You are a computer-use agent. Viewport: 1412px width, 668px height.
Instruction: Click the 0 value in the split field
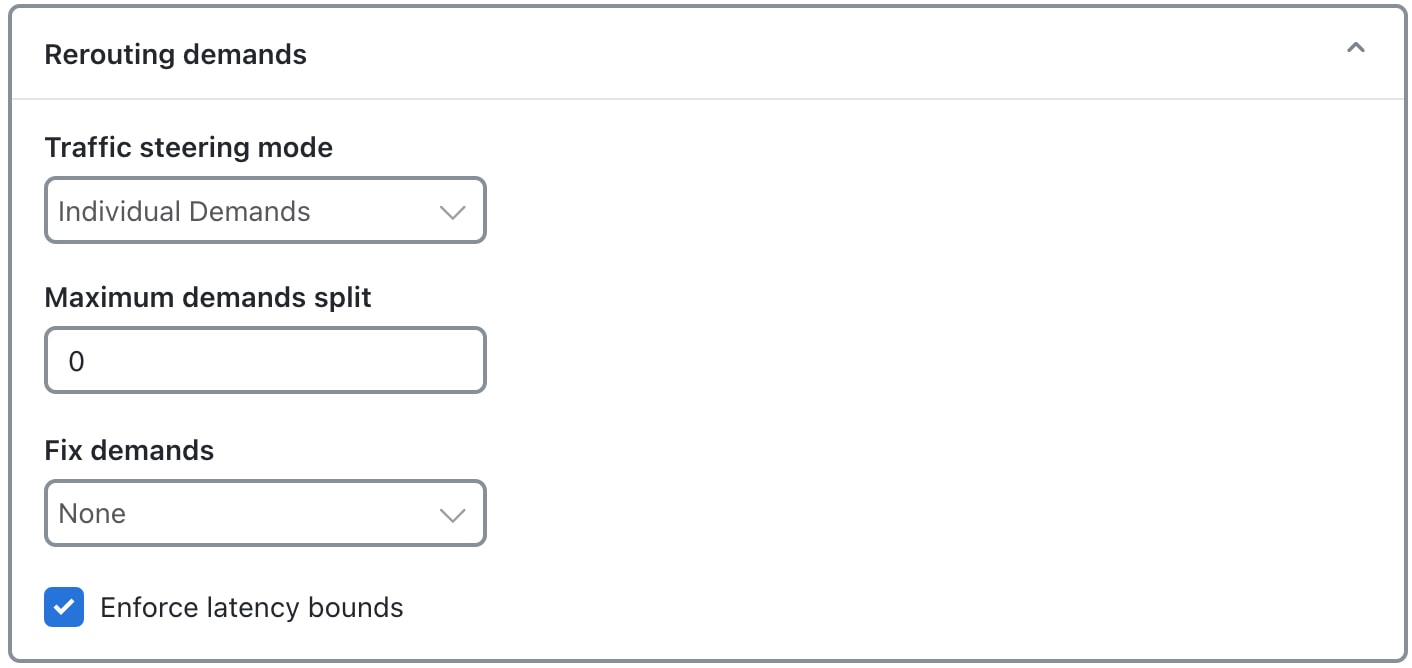point(77,362)
